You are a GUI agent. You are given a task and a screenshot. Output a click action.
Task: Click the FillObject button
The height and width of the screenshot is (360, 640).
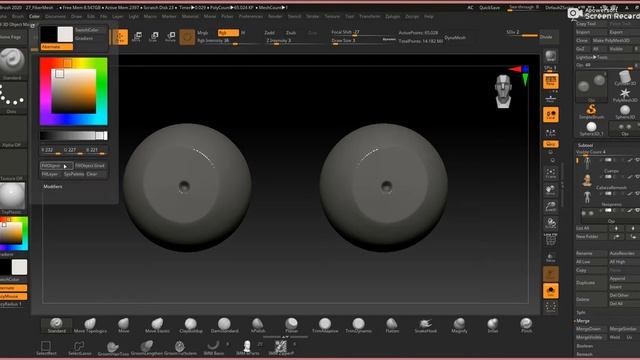tap(56, 166)
